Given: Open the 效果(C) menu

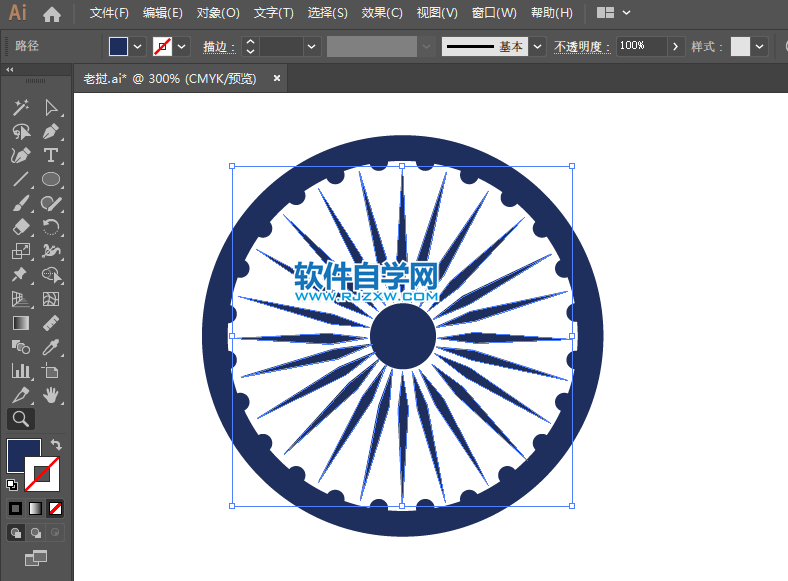Looking at the screenshot, I should click(x=381, y=13).
